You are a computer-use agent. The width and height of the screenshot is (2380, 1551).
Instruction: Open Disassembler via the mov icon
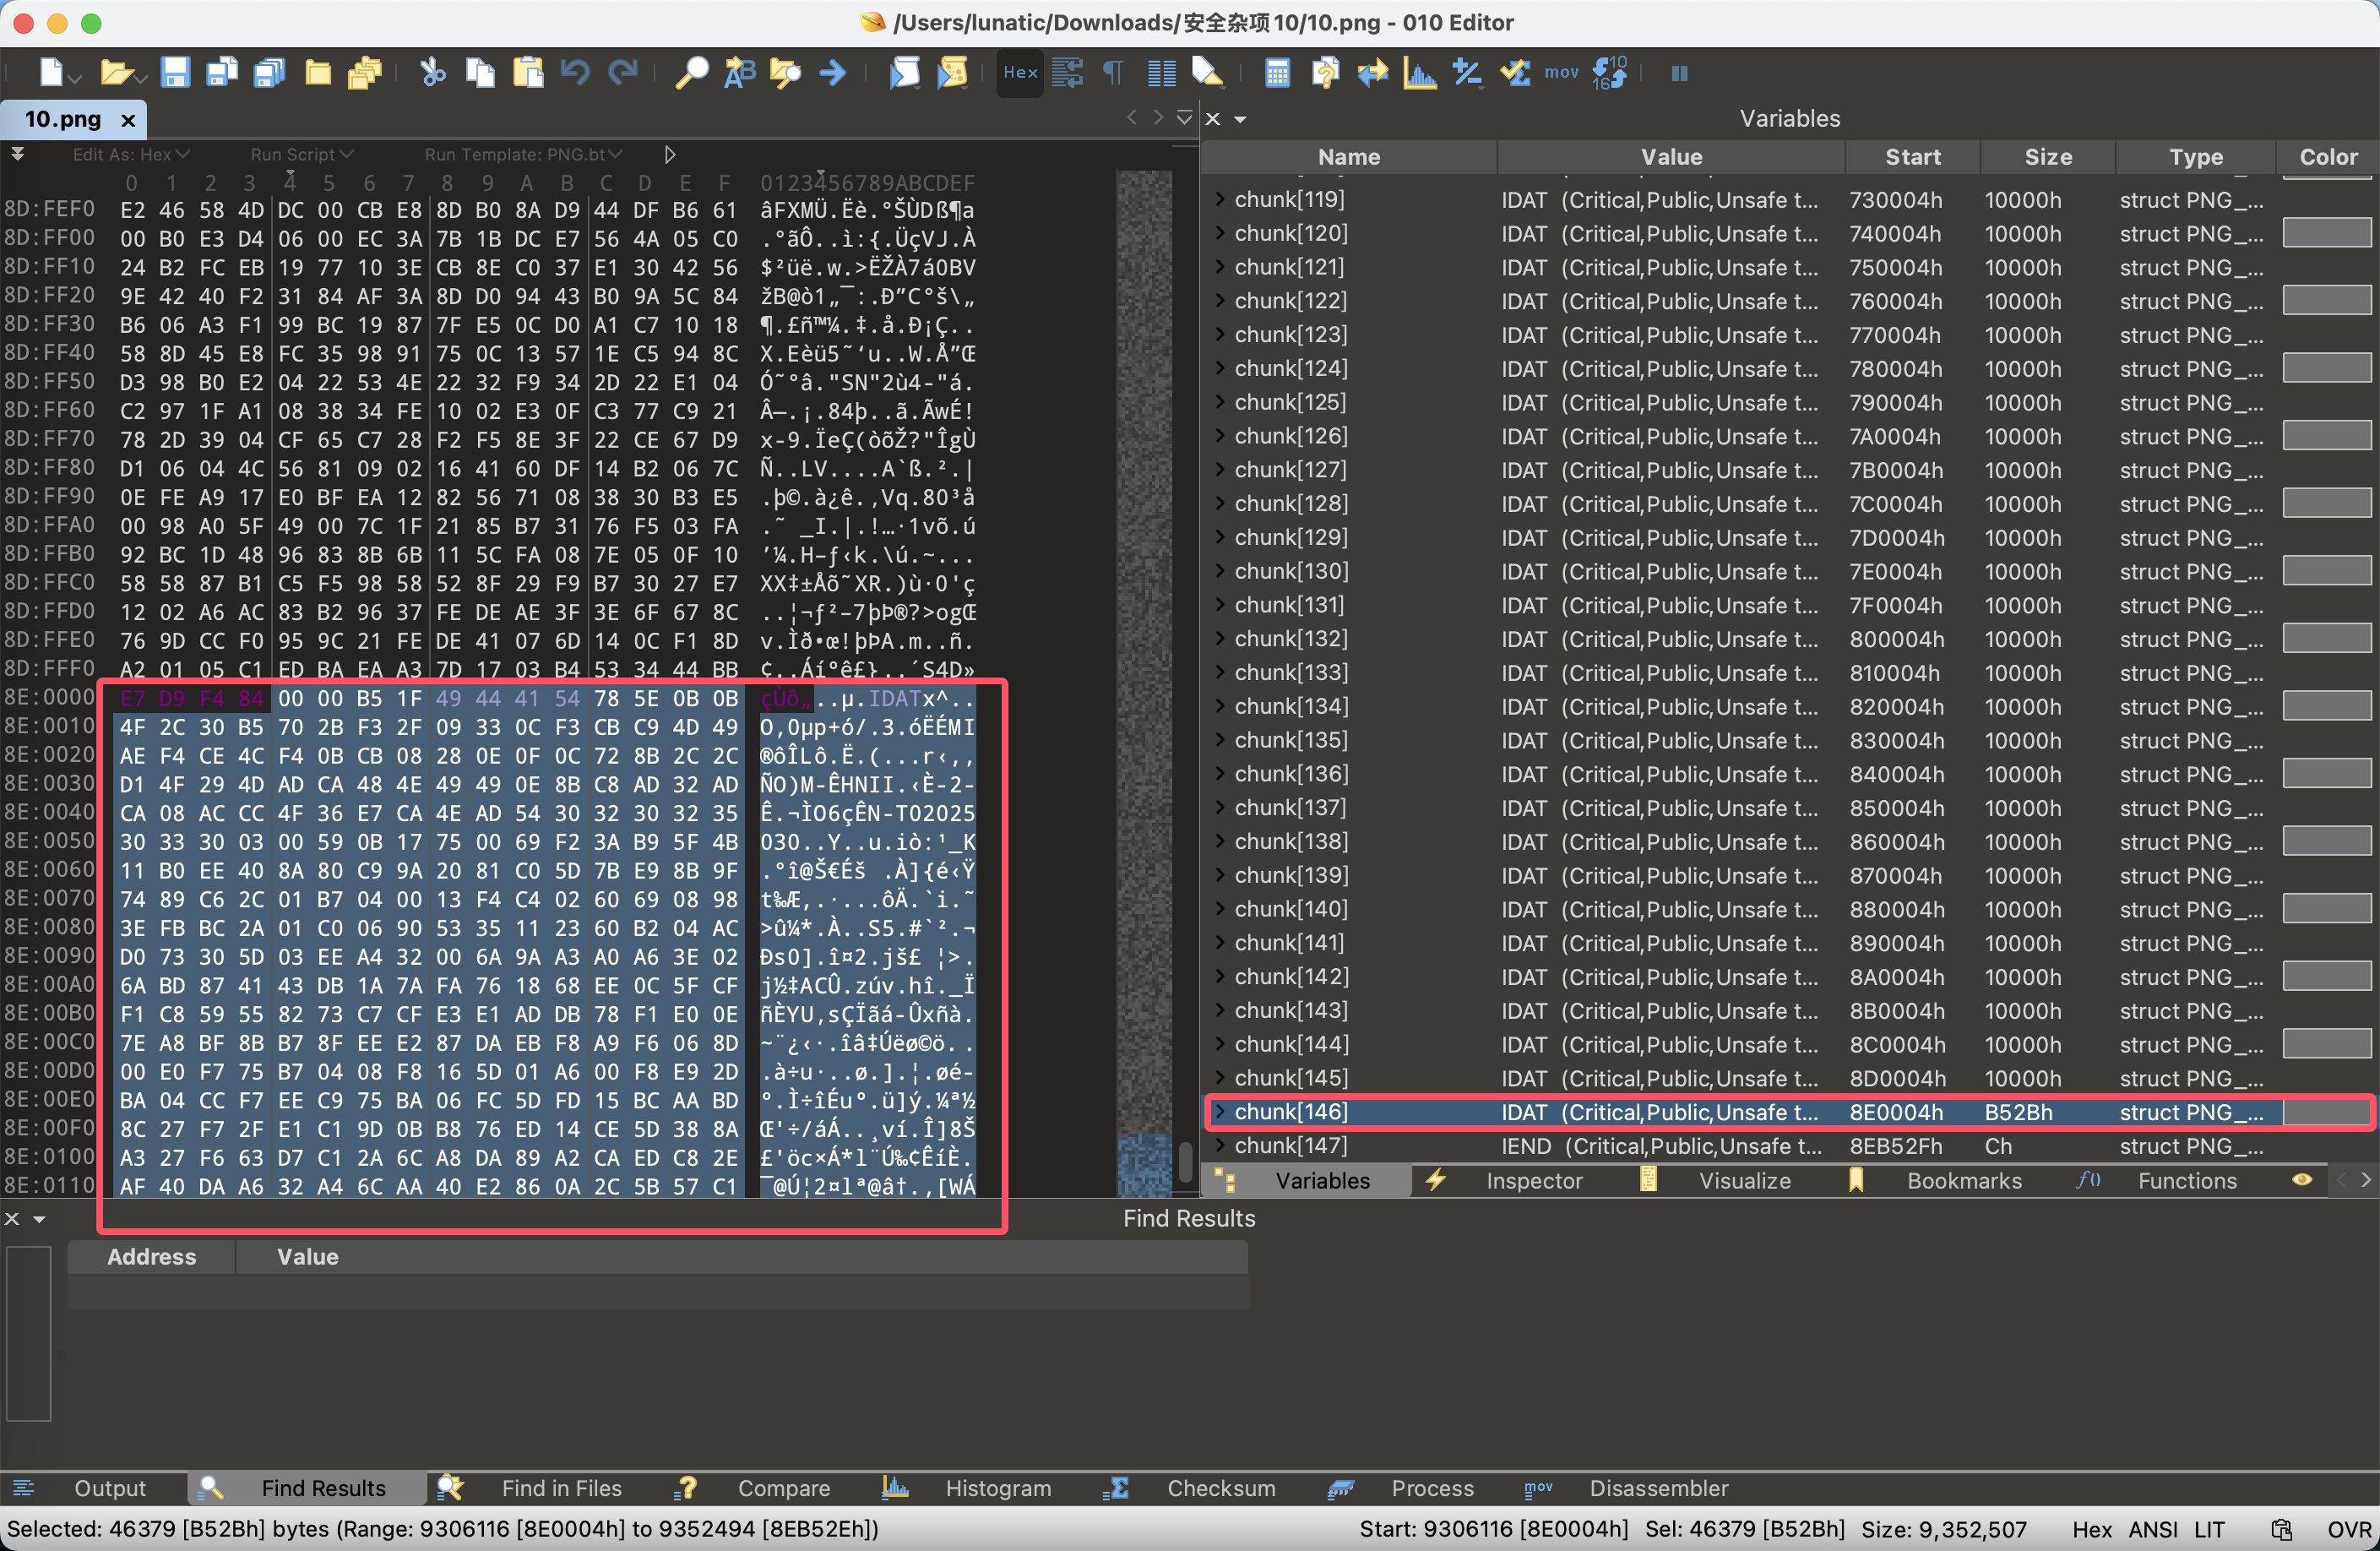pyautogui.click(x=1561, y=73)
